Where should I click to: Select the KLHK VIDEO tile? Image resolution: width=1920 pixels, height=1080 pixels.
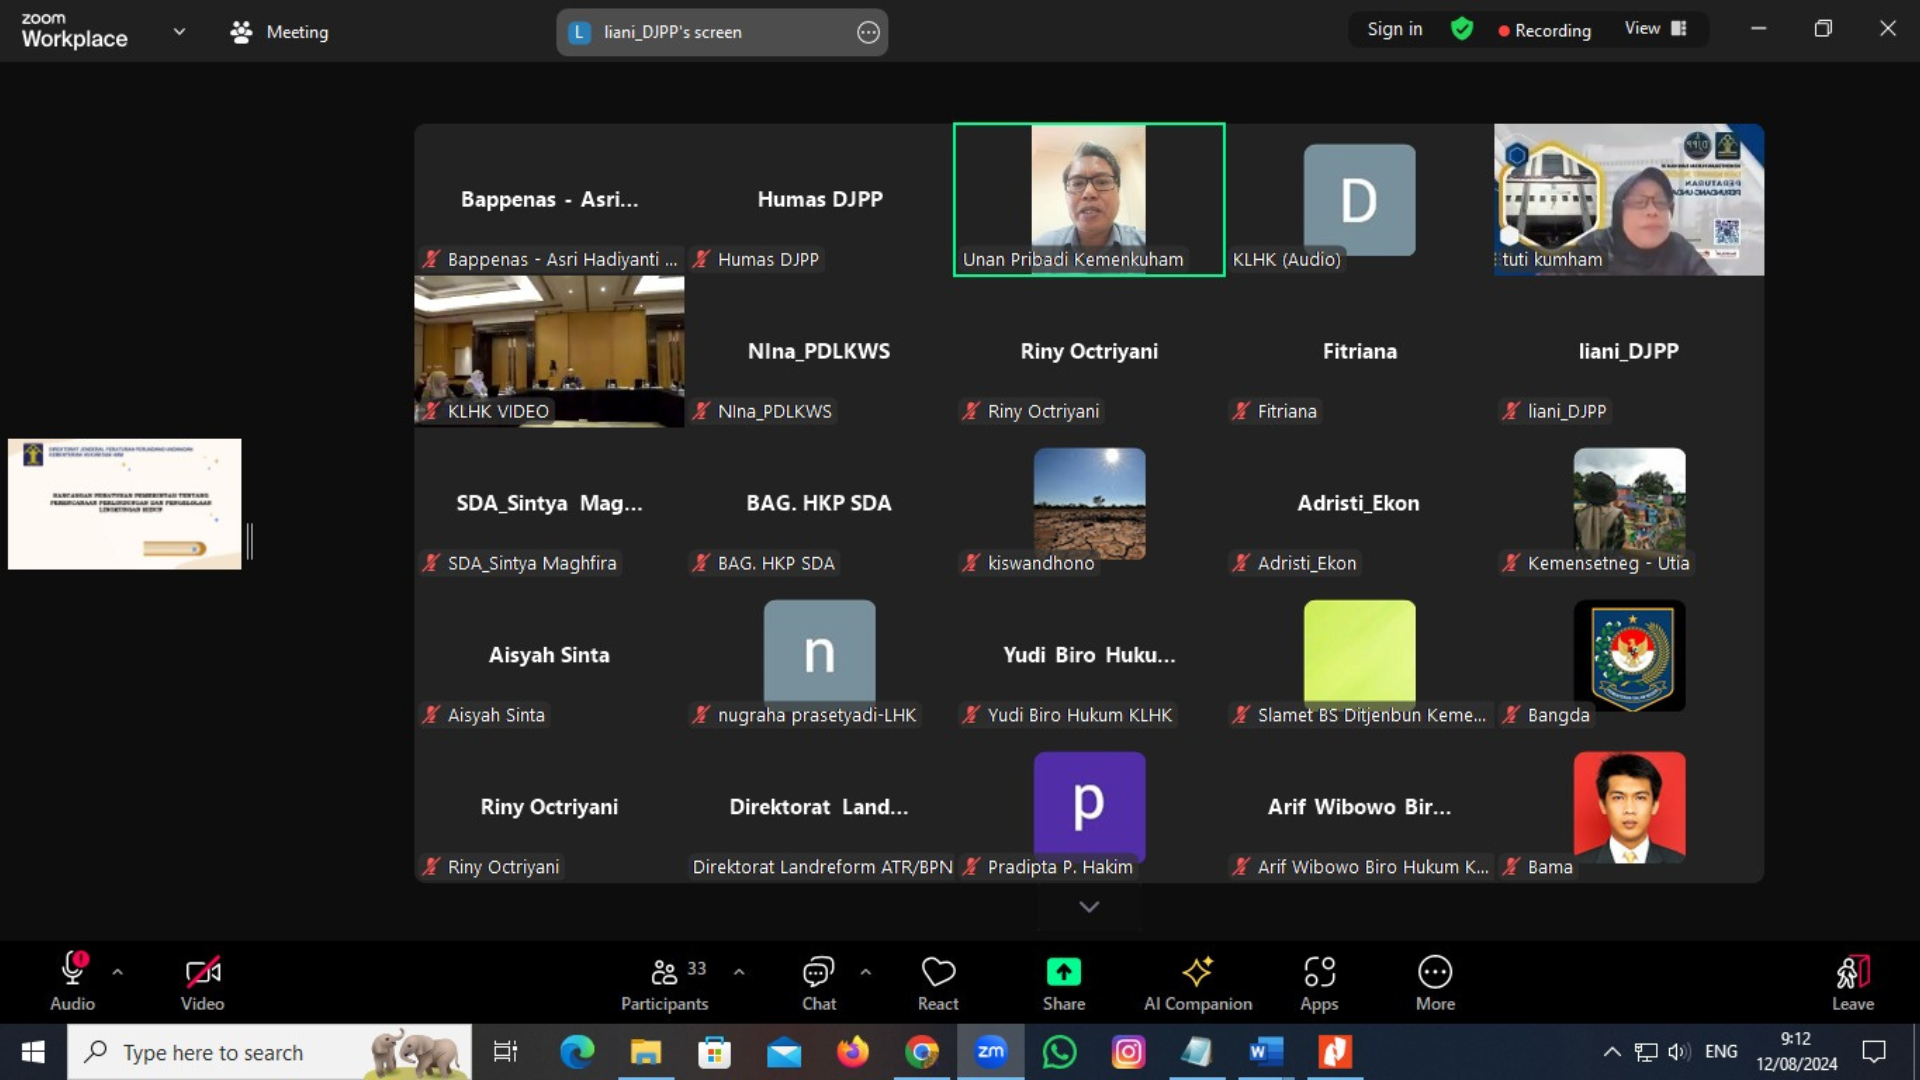[549, 351]
